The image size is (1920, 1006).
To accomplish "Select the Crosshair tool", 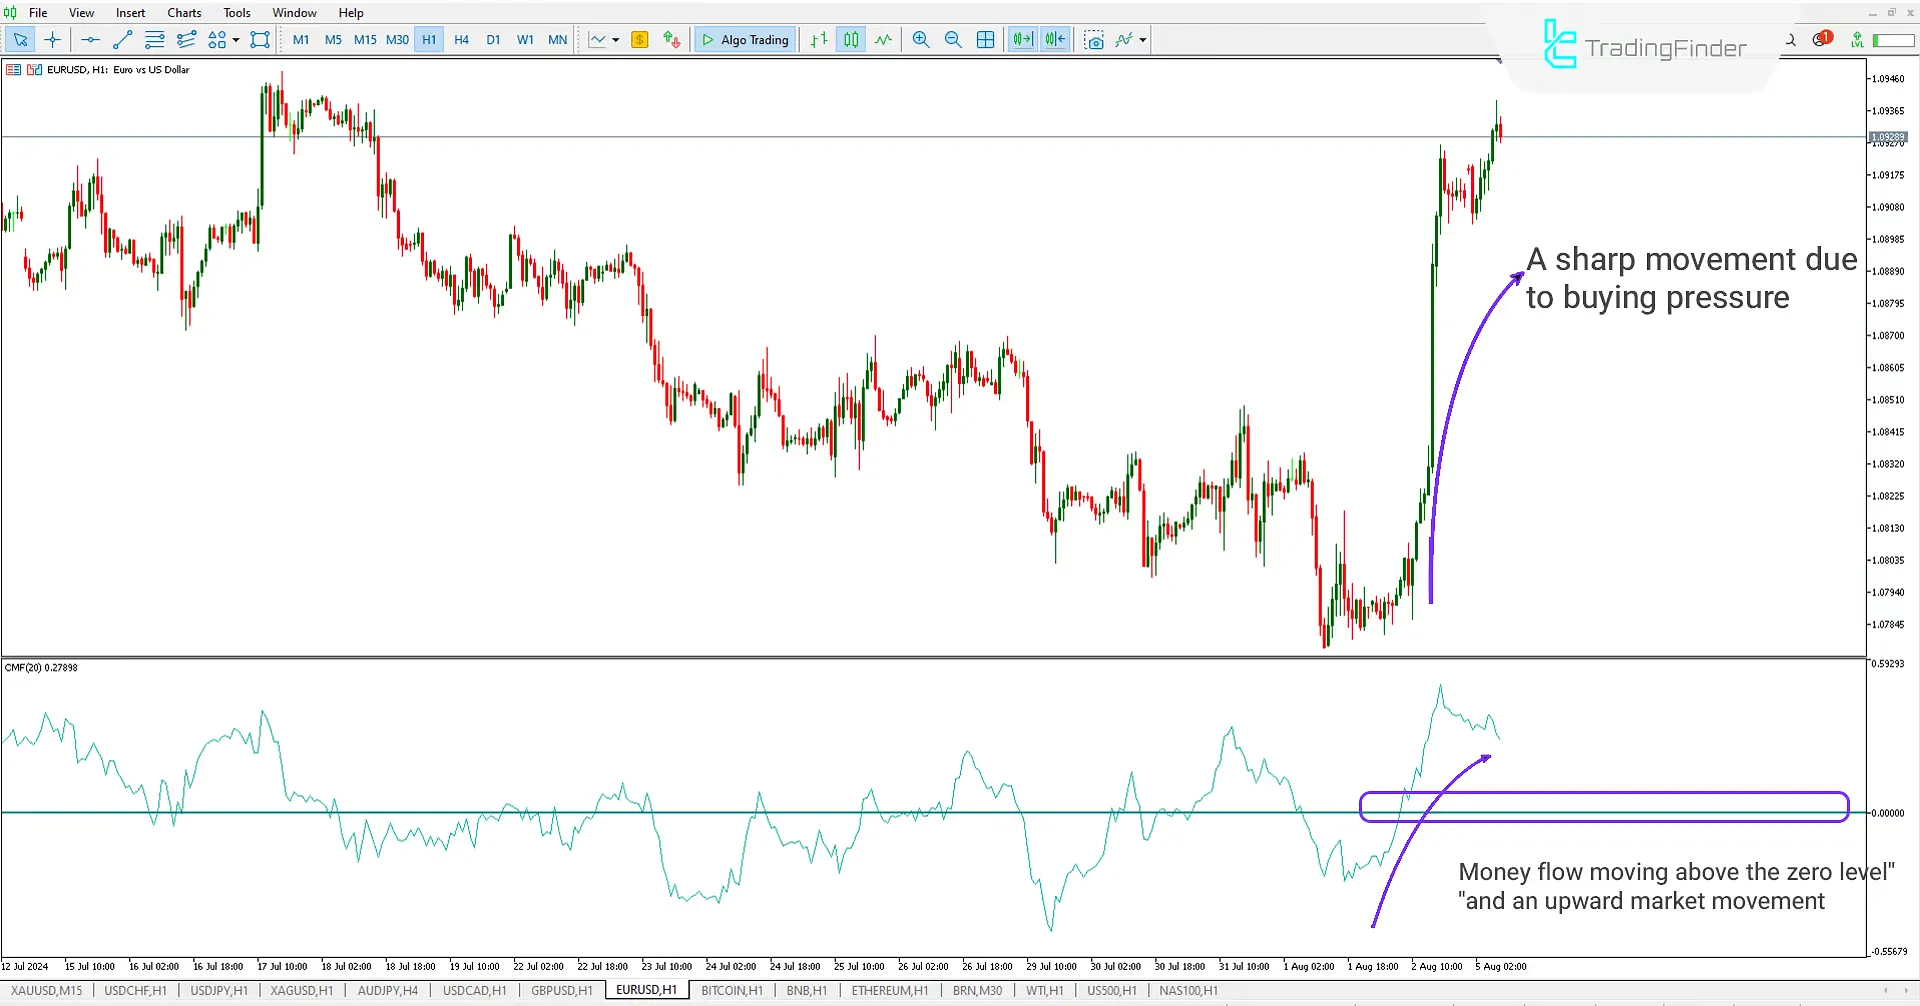I will point(52,40).
